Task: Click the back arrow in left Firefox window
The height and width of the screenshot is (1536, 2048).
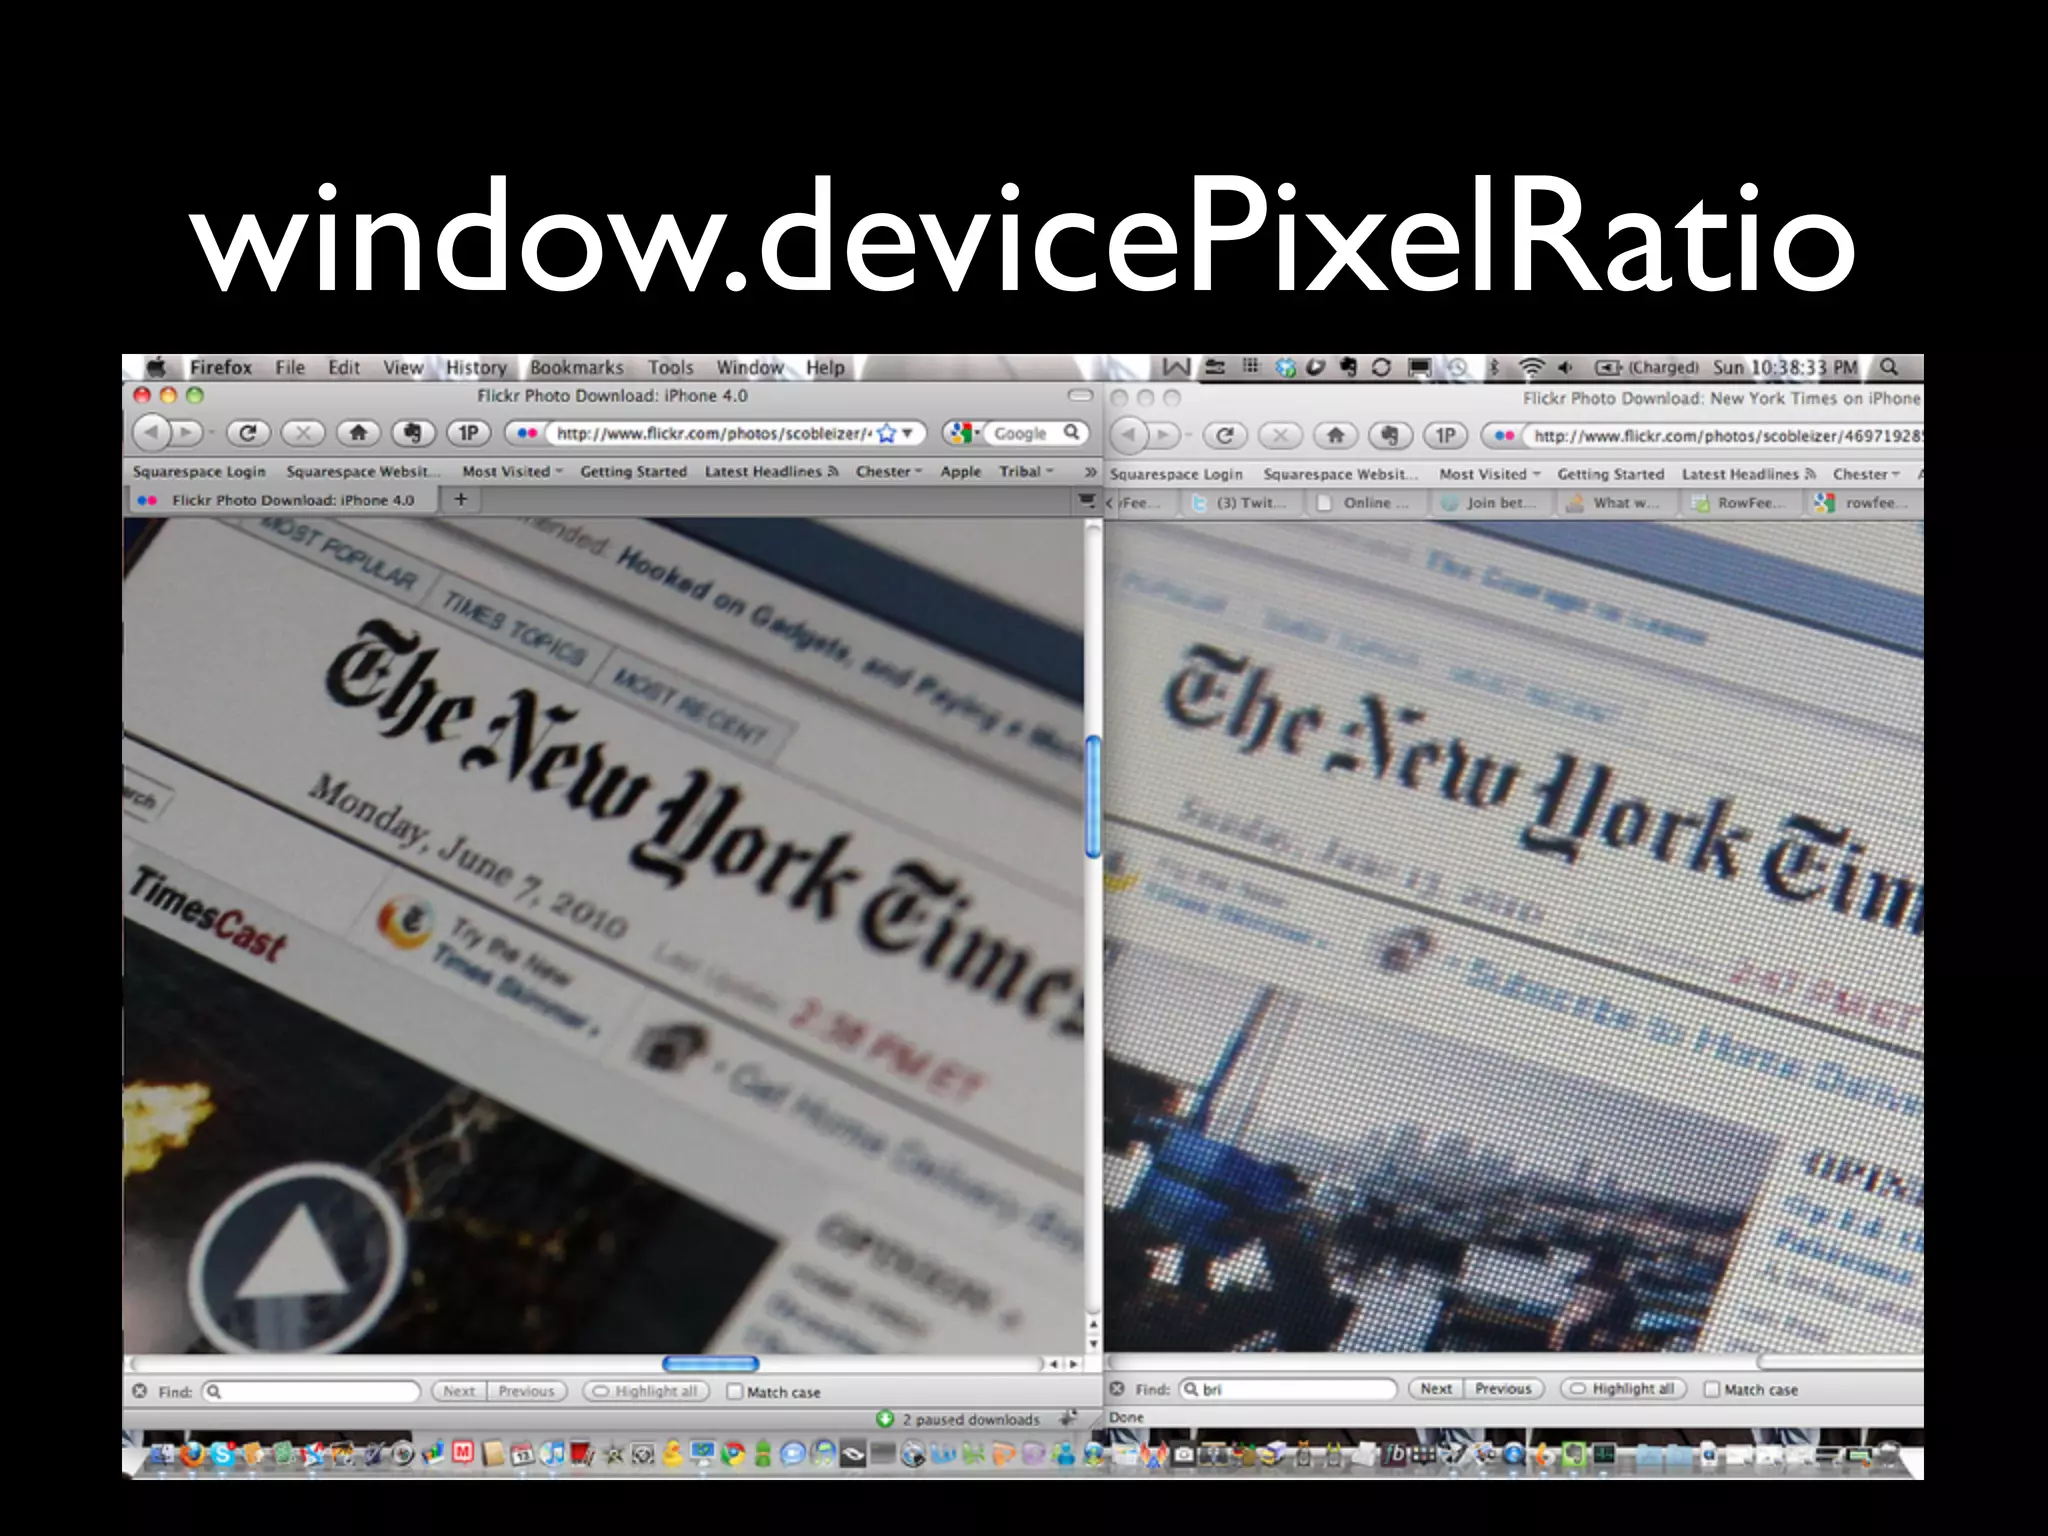Action: (151, 433)
